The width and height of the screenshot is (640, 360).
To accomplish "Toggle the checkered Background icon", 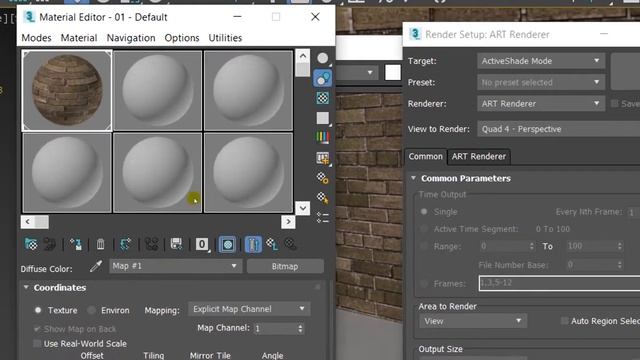I will 322,98.
